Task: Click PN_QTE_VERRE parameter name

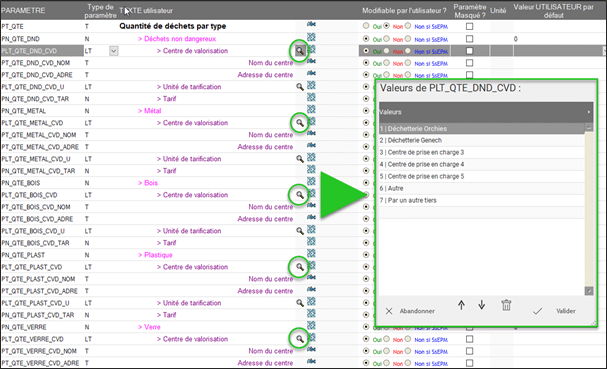Action: (24, 327)
